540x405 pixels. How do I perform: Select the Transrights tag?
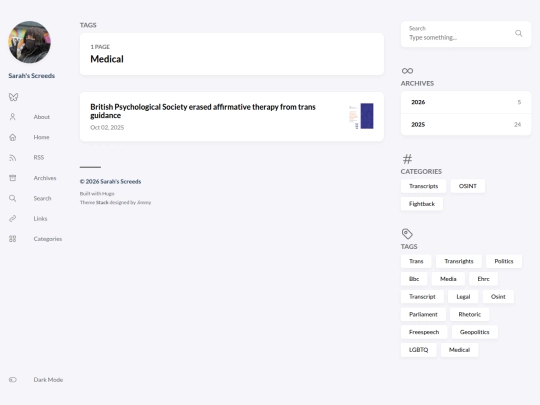pos(459,261)
